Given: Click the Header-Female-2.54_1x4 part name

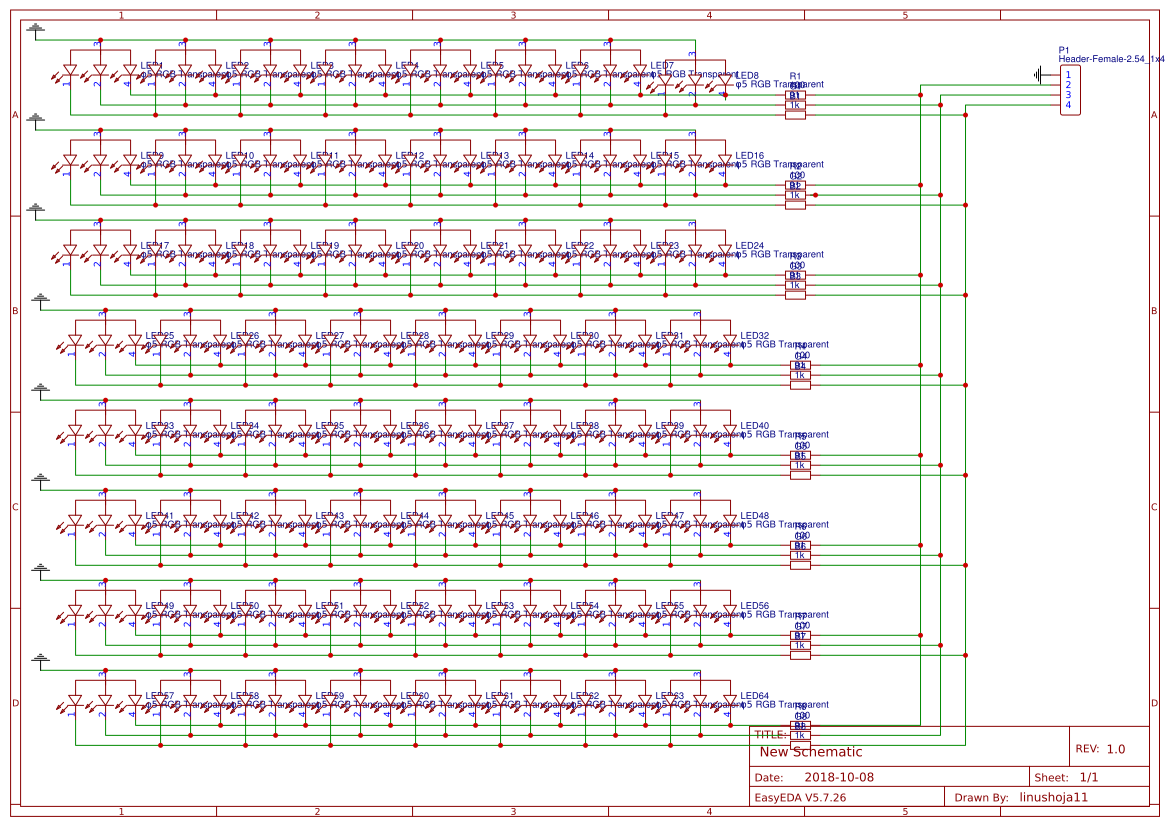Looking at the screenshot, I should pos(1112,58).
